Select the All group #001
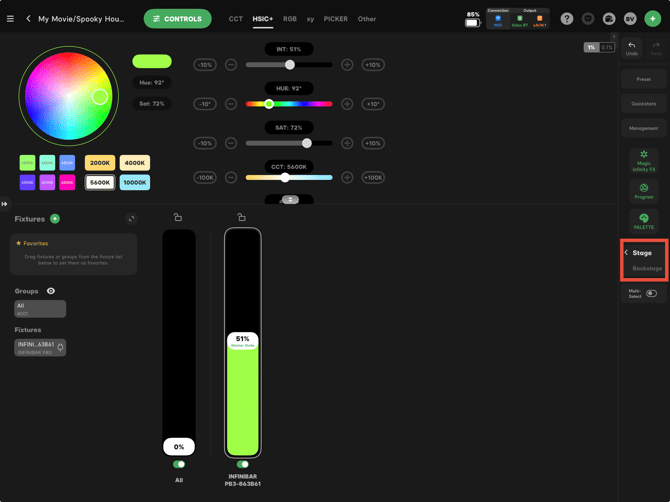Screen dimensions: 670x502 tap(40, 309)
